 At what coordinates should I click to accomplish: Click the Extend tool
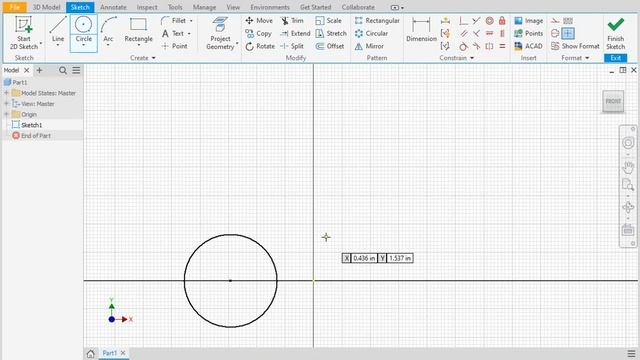(296, 33)
